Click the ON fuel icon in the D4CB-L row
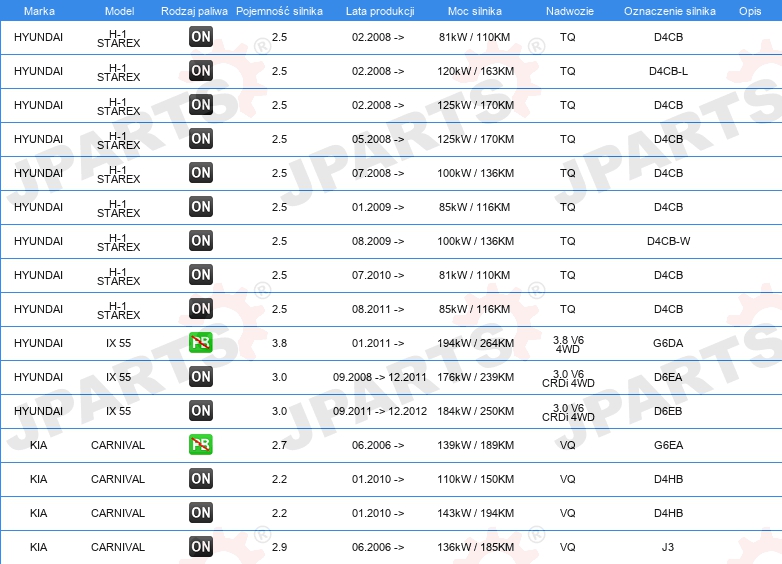Viewport: 782px width, 564px height. [201, 70]
